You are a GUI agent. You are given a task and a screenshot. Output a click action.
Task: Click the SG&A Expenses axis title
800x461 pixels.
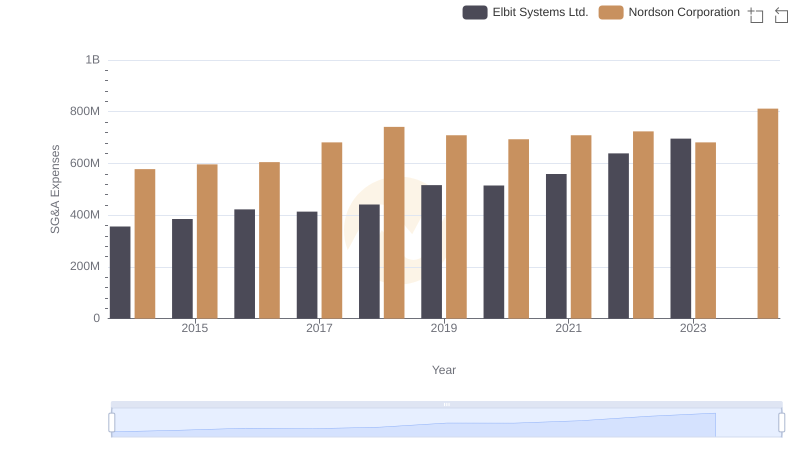point(55,189)
